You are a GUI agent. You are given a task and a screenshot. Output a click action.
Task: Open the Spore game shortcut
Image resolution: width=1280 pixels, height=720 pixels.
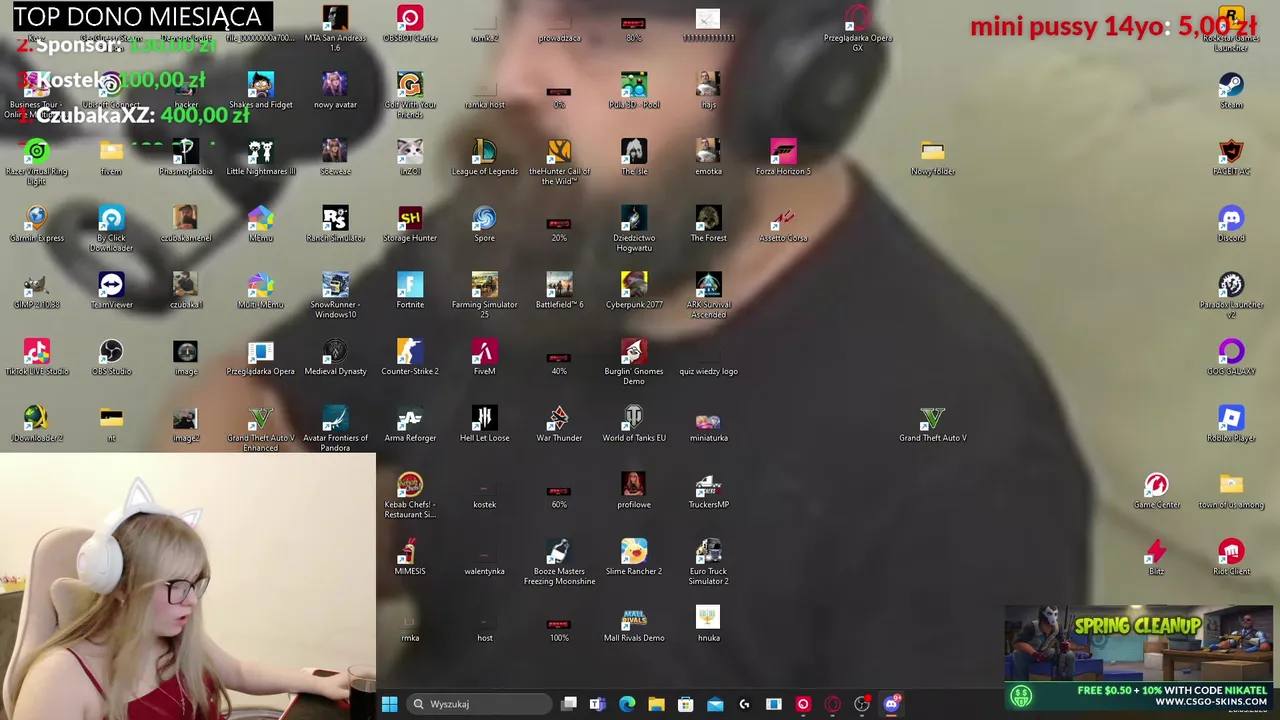484,218
